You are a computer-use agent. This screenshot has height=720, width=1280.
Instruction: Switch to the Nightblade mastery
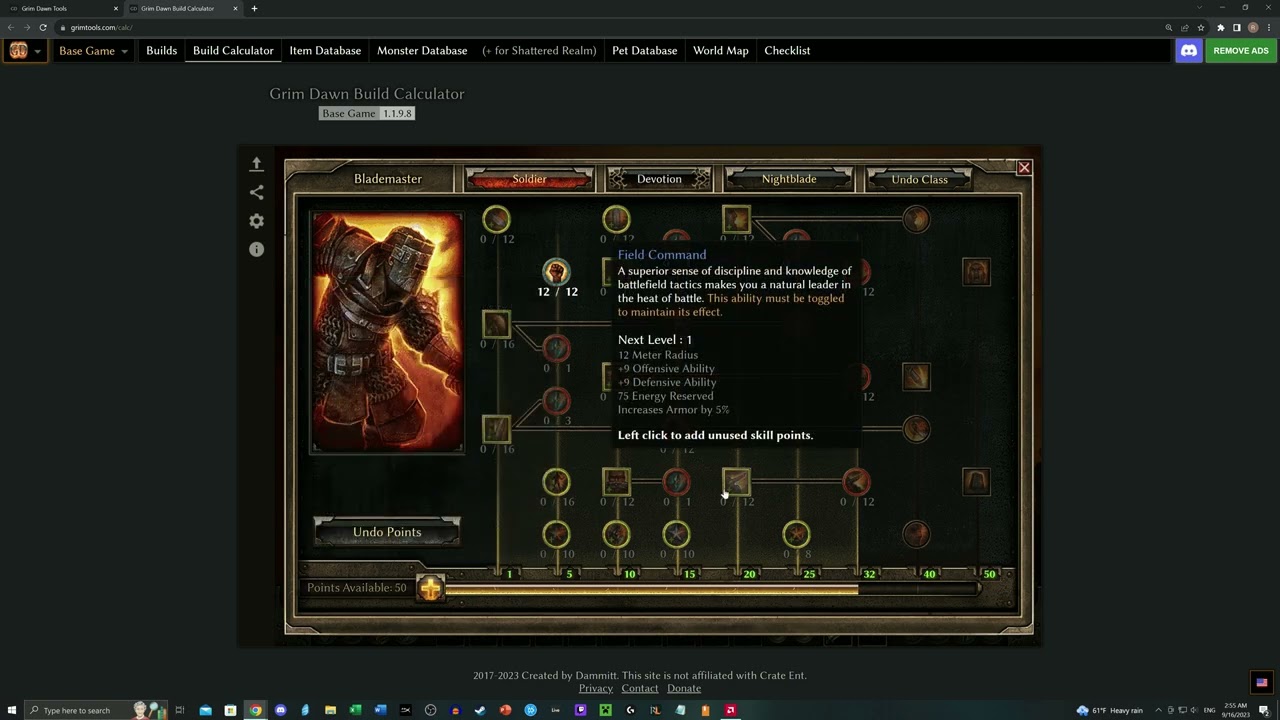pos(789,179)
